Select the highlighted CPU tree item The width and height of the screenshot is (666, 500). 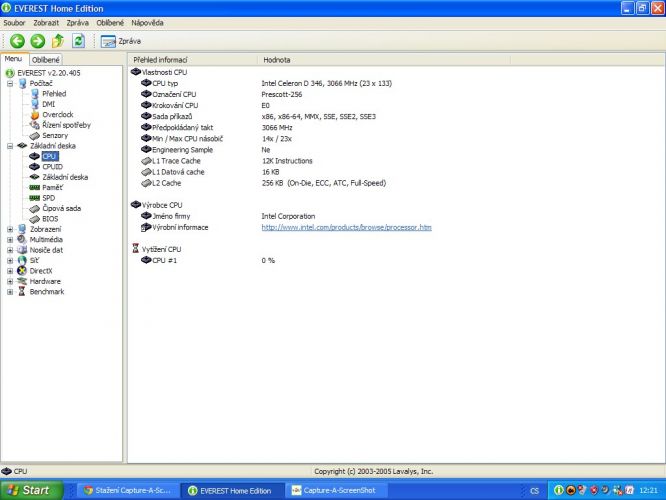(50, 156)
